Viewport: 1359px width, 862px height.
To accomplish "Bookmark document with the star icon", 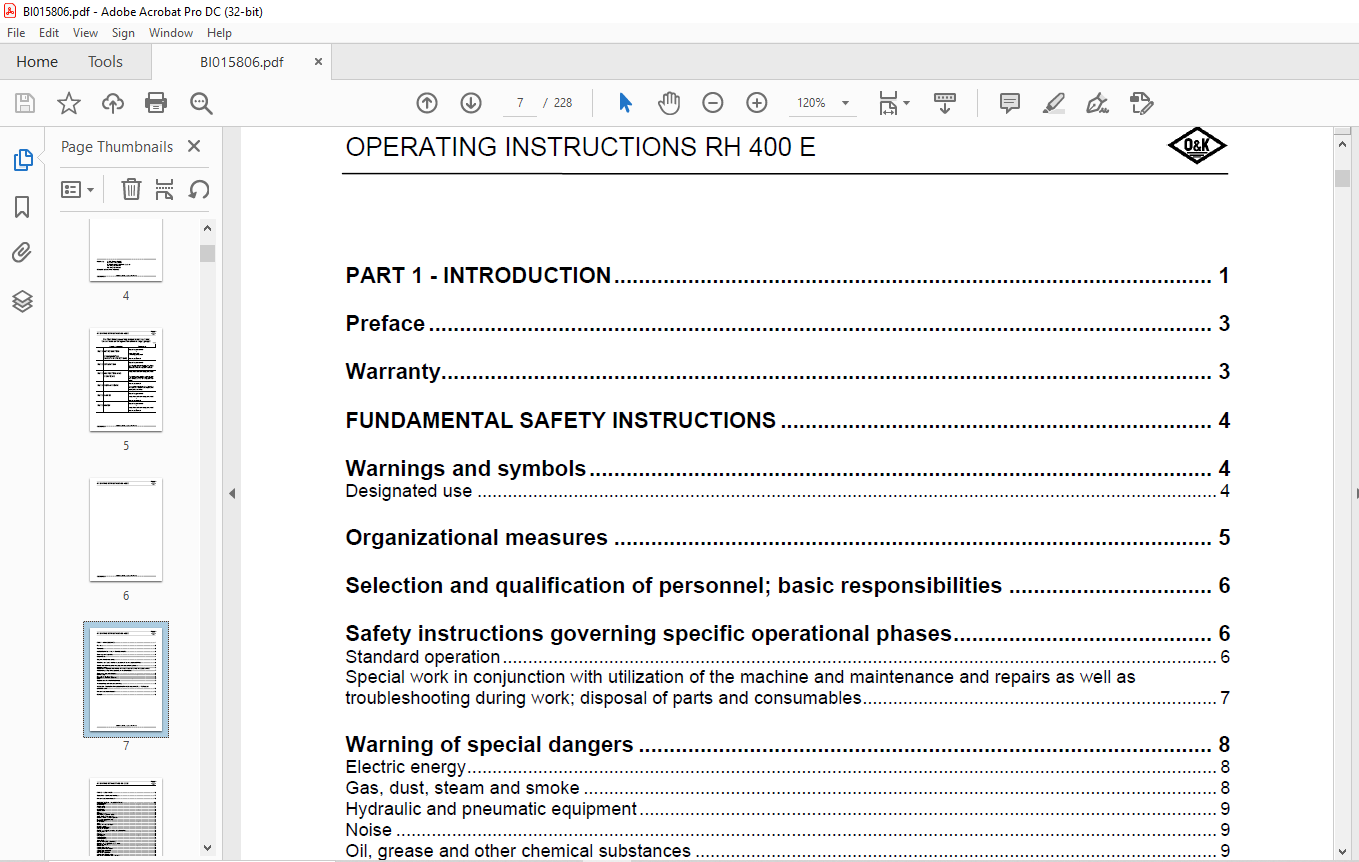I will (68, 103).
